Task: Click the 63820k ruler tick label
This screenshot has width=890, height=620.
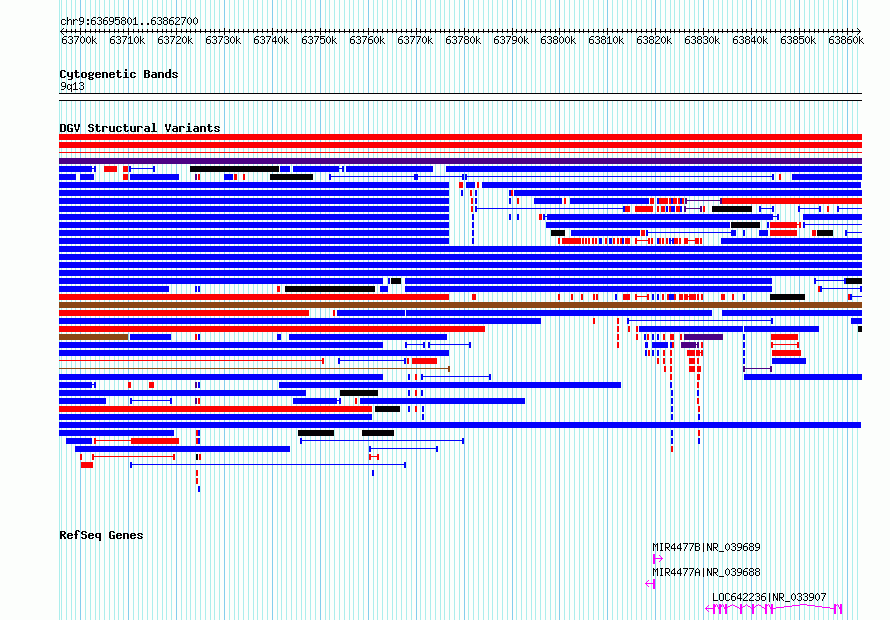Action: [654, 41]
